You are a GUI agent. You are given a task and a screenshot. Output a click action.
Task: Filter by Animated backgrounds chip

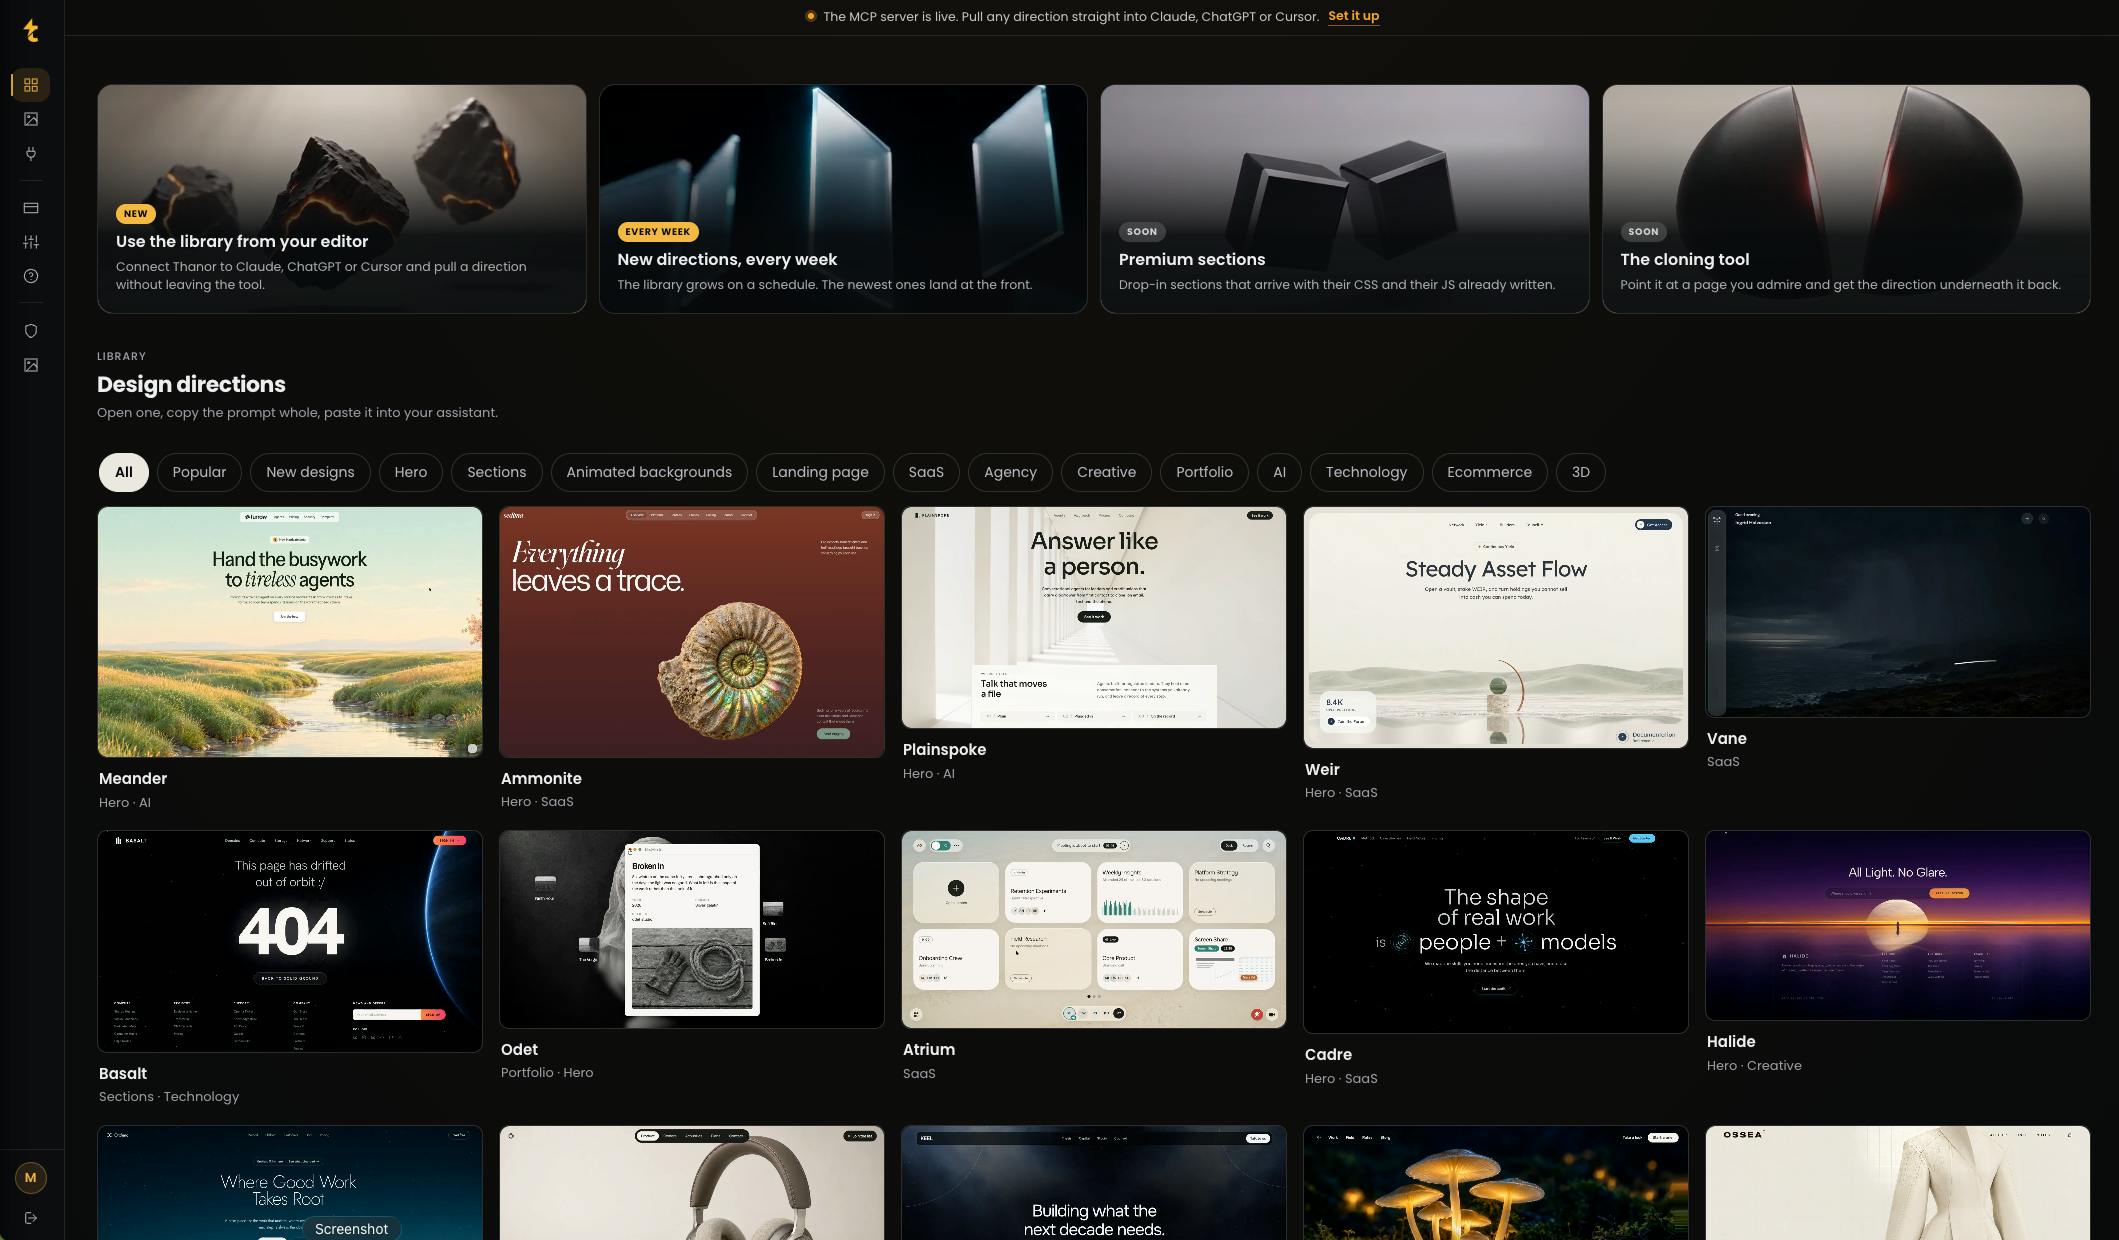pos(649,472)
